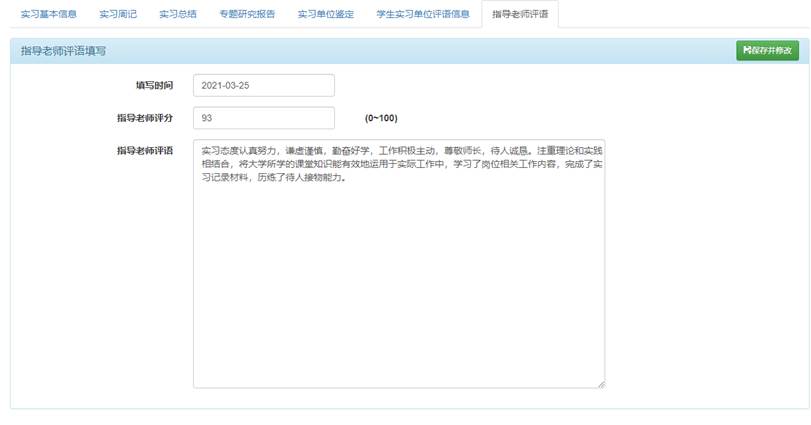Place cursor at start of 实习态度认真努力 text

(202, 150)
